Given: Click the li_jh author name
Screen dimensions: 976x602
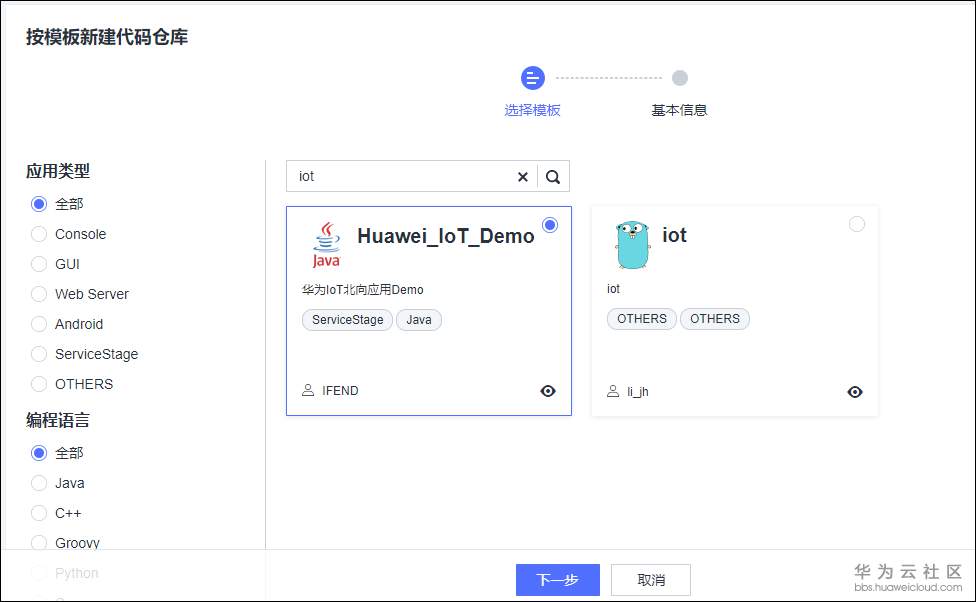Looking at the screenshot, I should [637, 392].
